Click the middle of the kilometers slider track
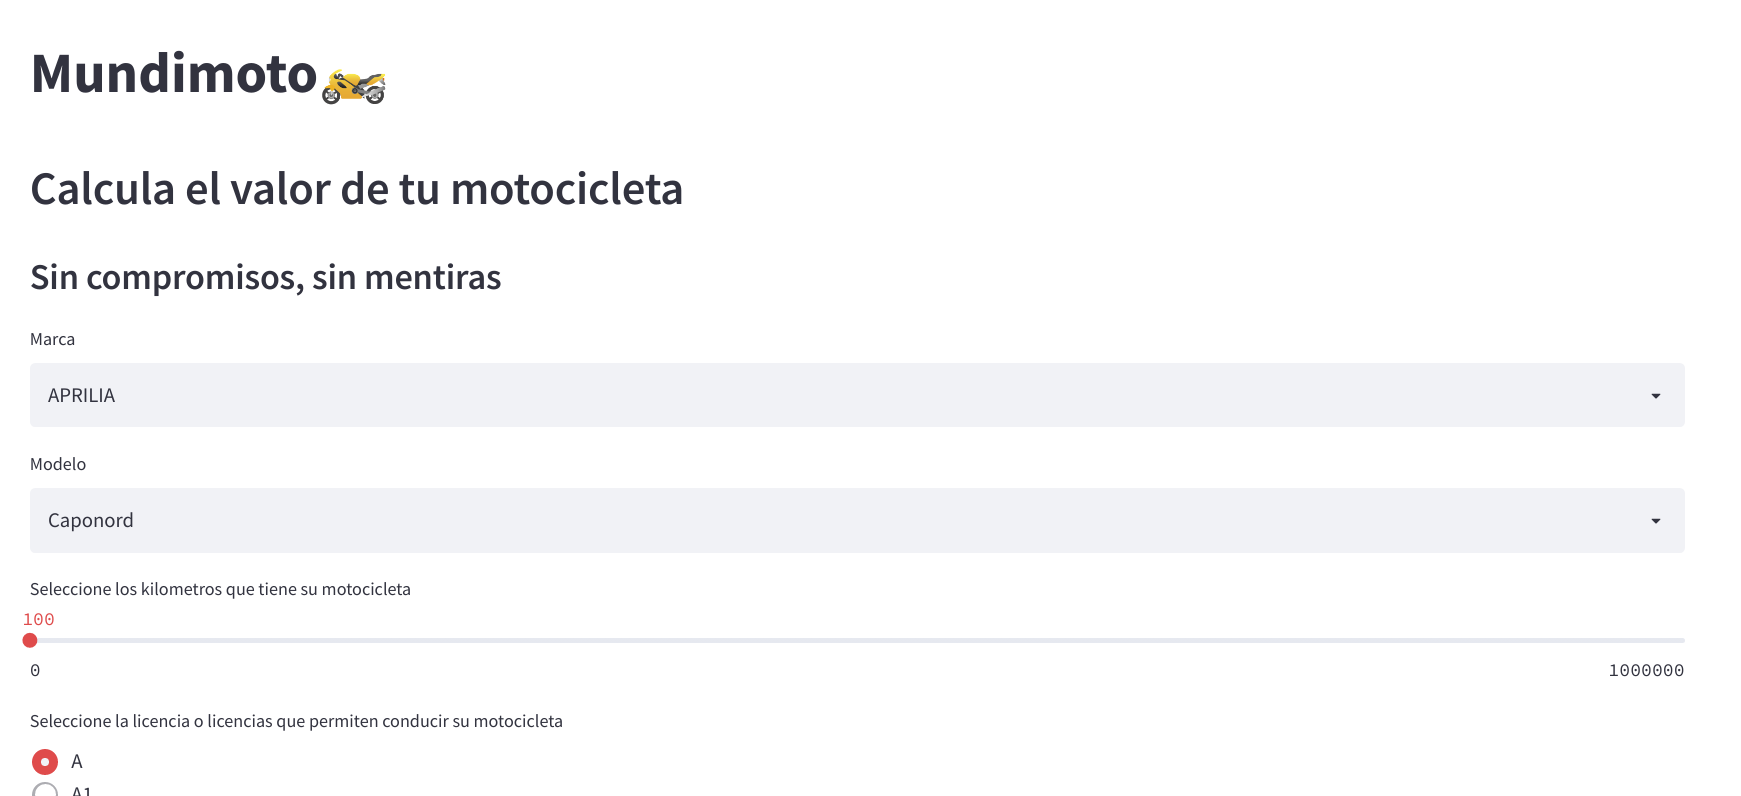Viewport: 1741px width, 796px height. [857, 640]
